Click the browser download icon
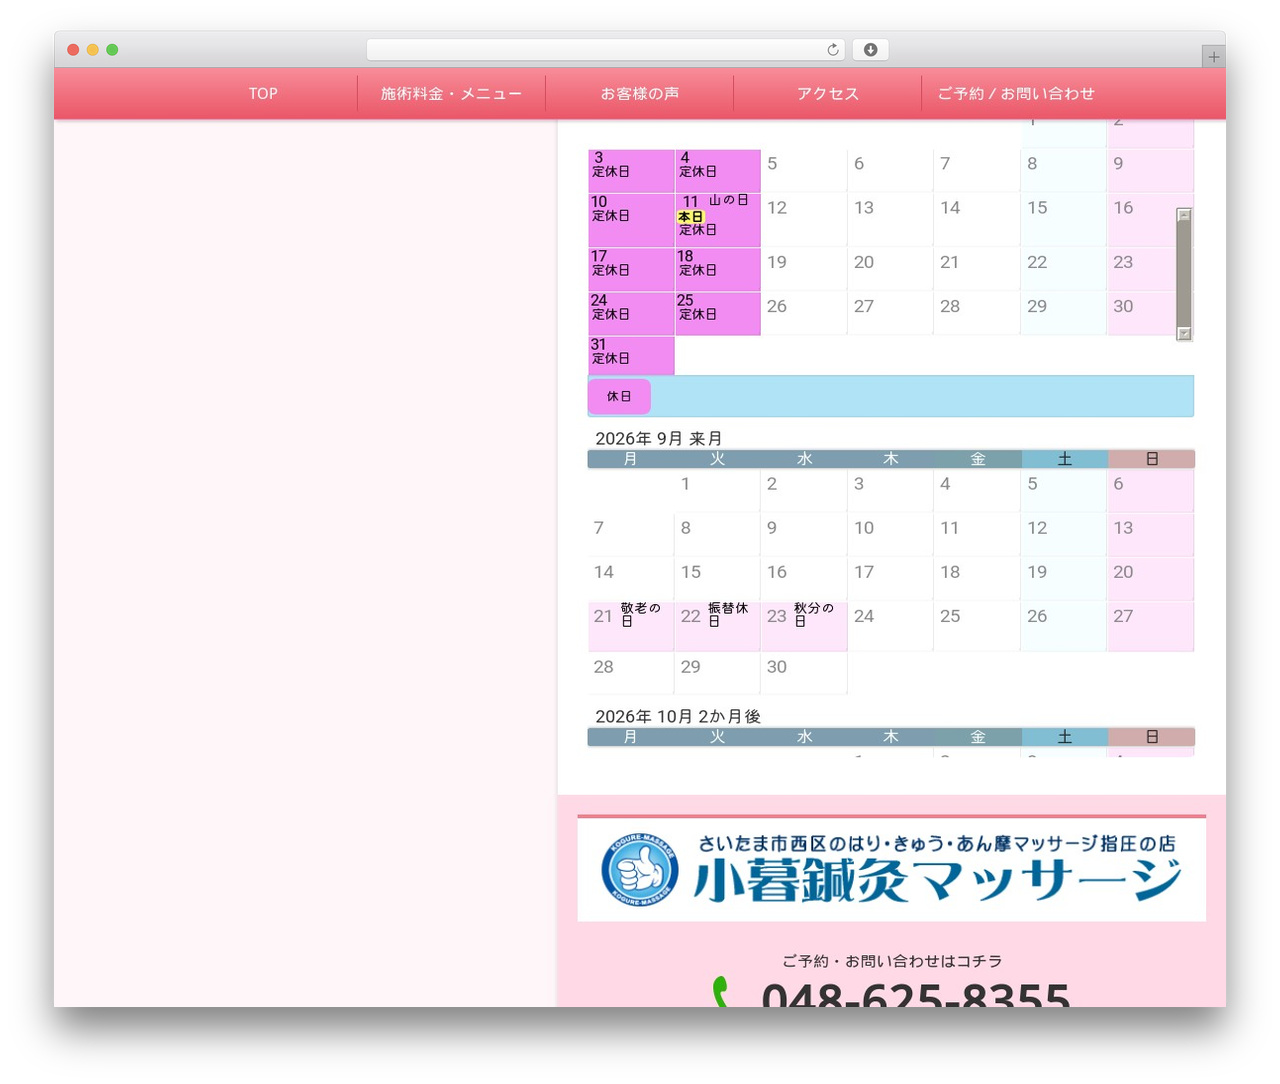 [x=871, y=50]
